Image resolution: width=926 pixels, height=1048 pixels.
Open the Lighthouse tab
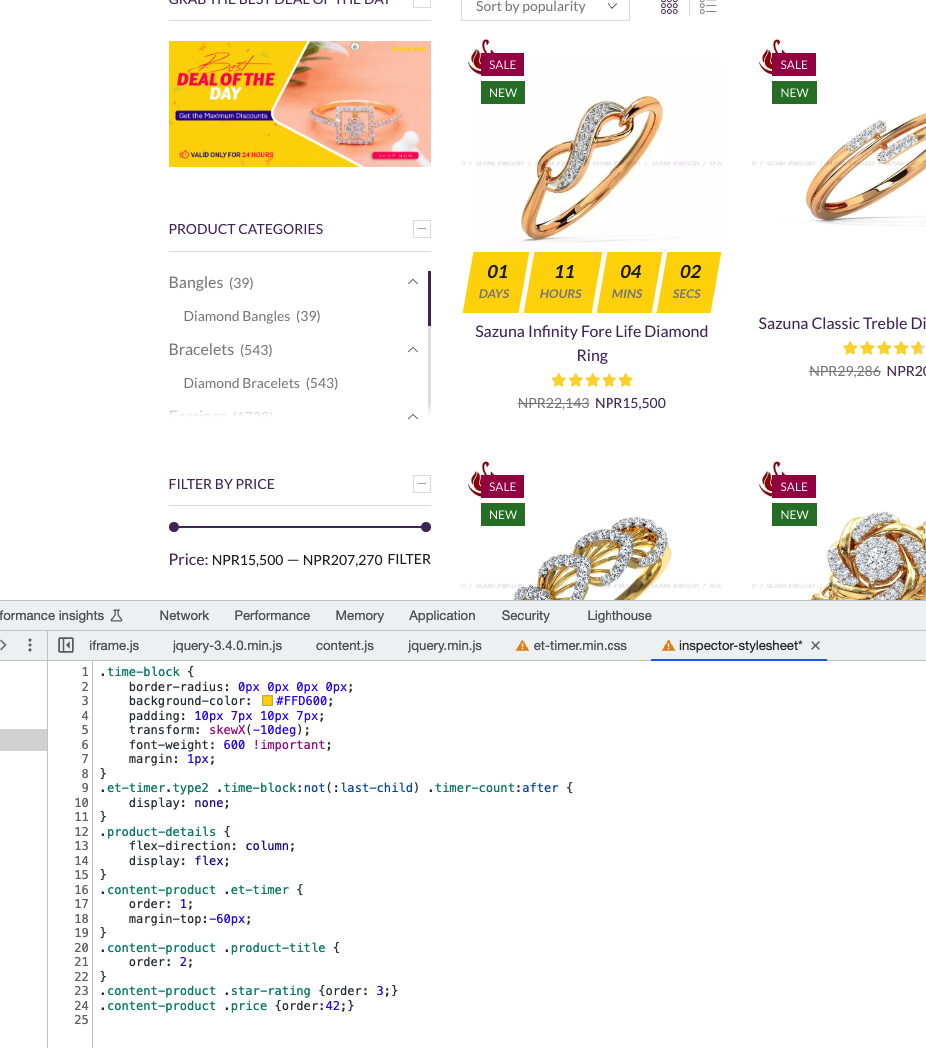[619, 616]
